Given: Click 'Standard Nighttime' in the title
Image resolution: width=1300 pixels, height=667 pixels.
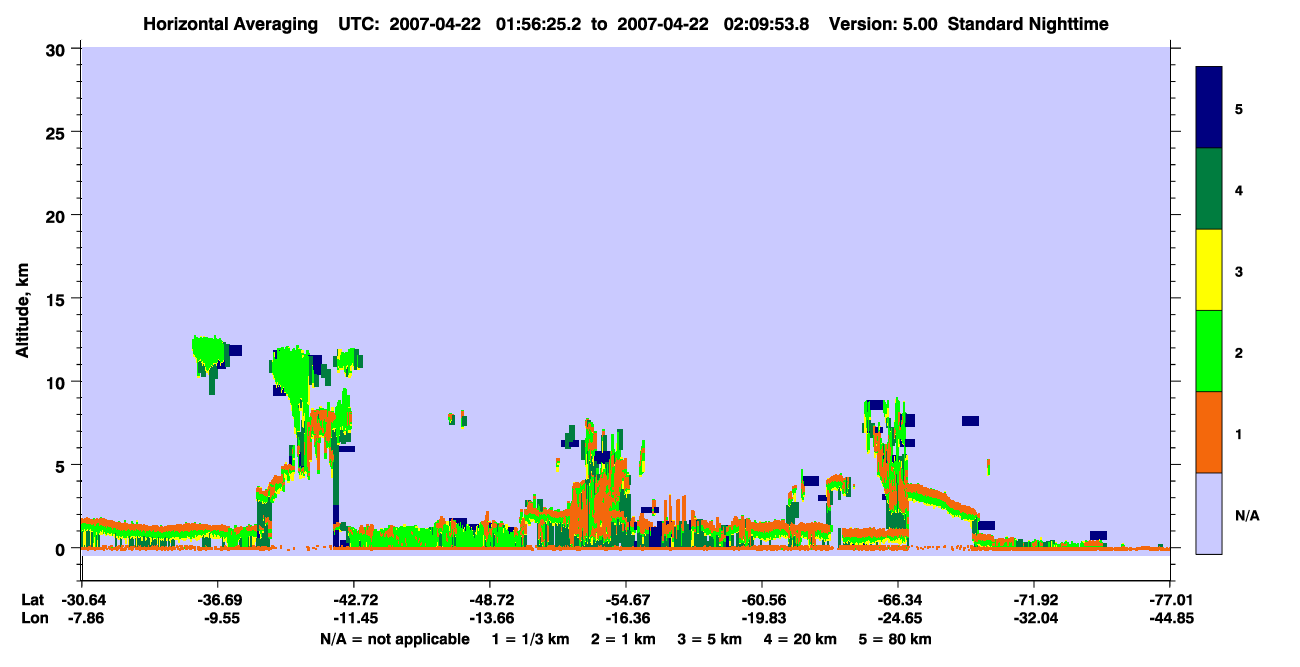Looking at the screenshot, I should [x=1028, y=24].
